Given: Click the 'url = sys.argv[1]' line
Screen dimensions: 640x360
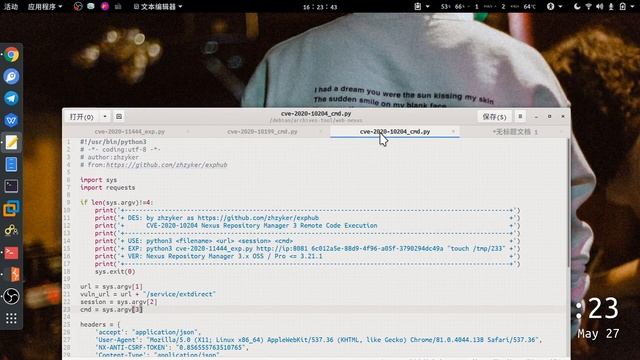Looking at the screenshot, I should click(x=111, y=287).
